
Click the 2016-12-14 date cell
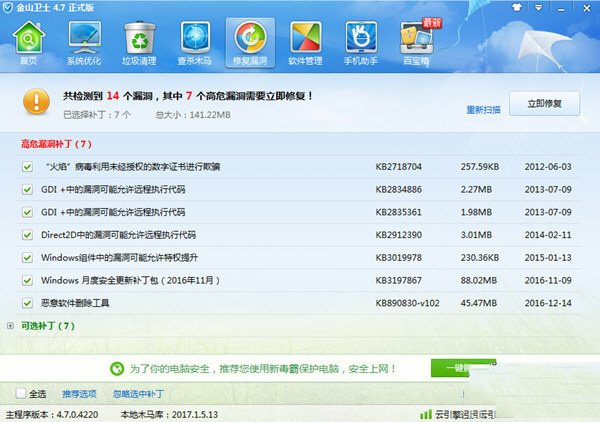click(548, 303)
